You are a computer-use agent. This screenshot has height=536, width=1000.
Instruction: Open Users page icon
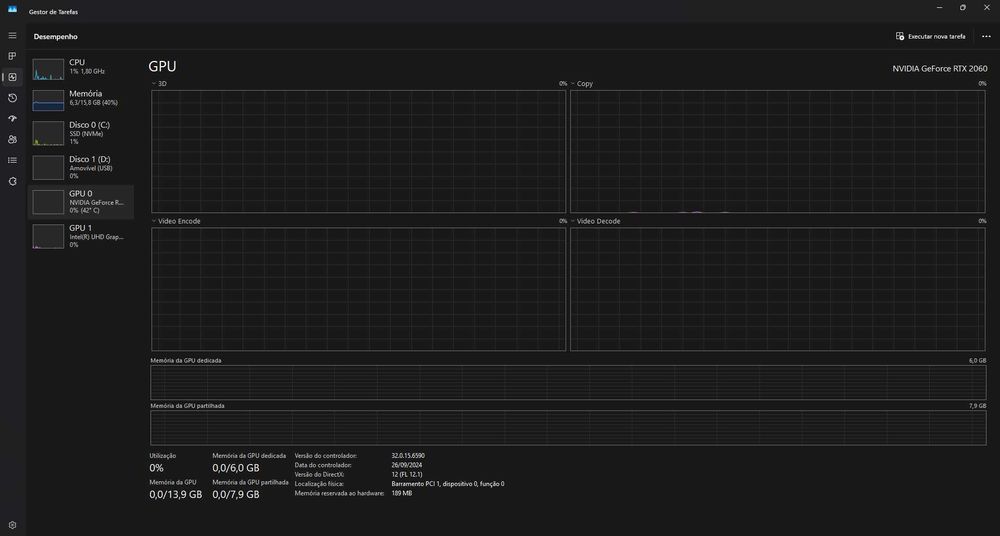click(x=12, y=140)
